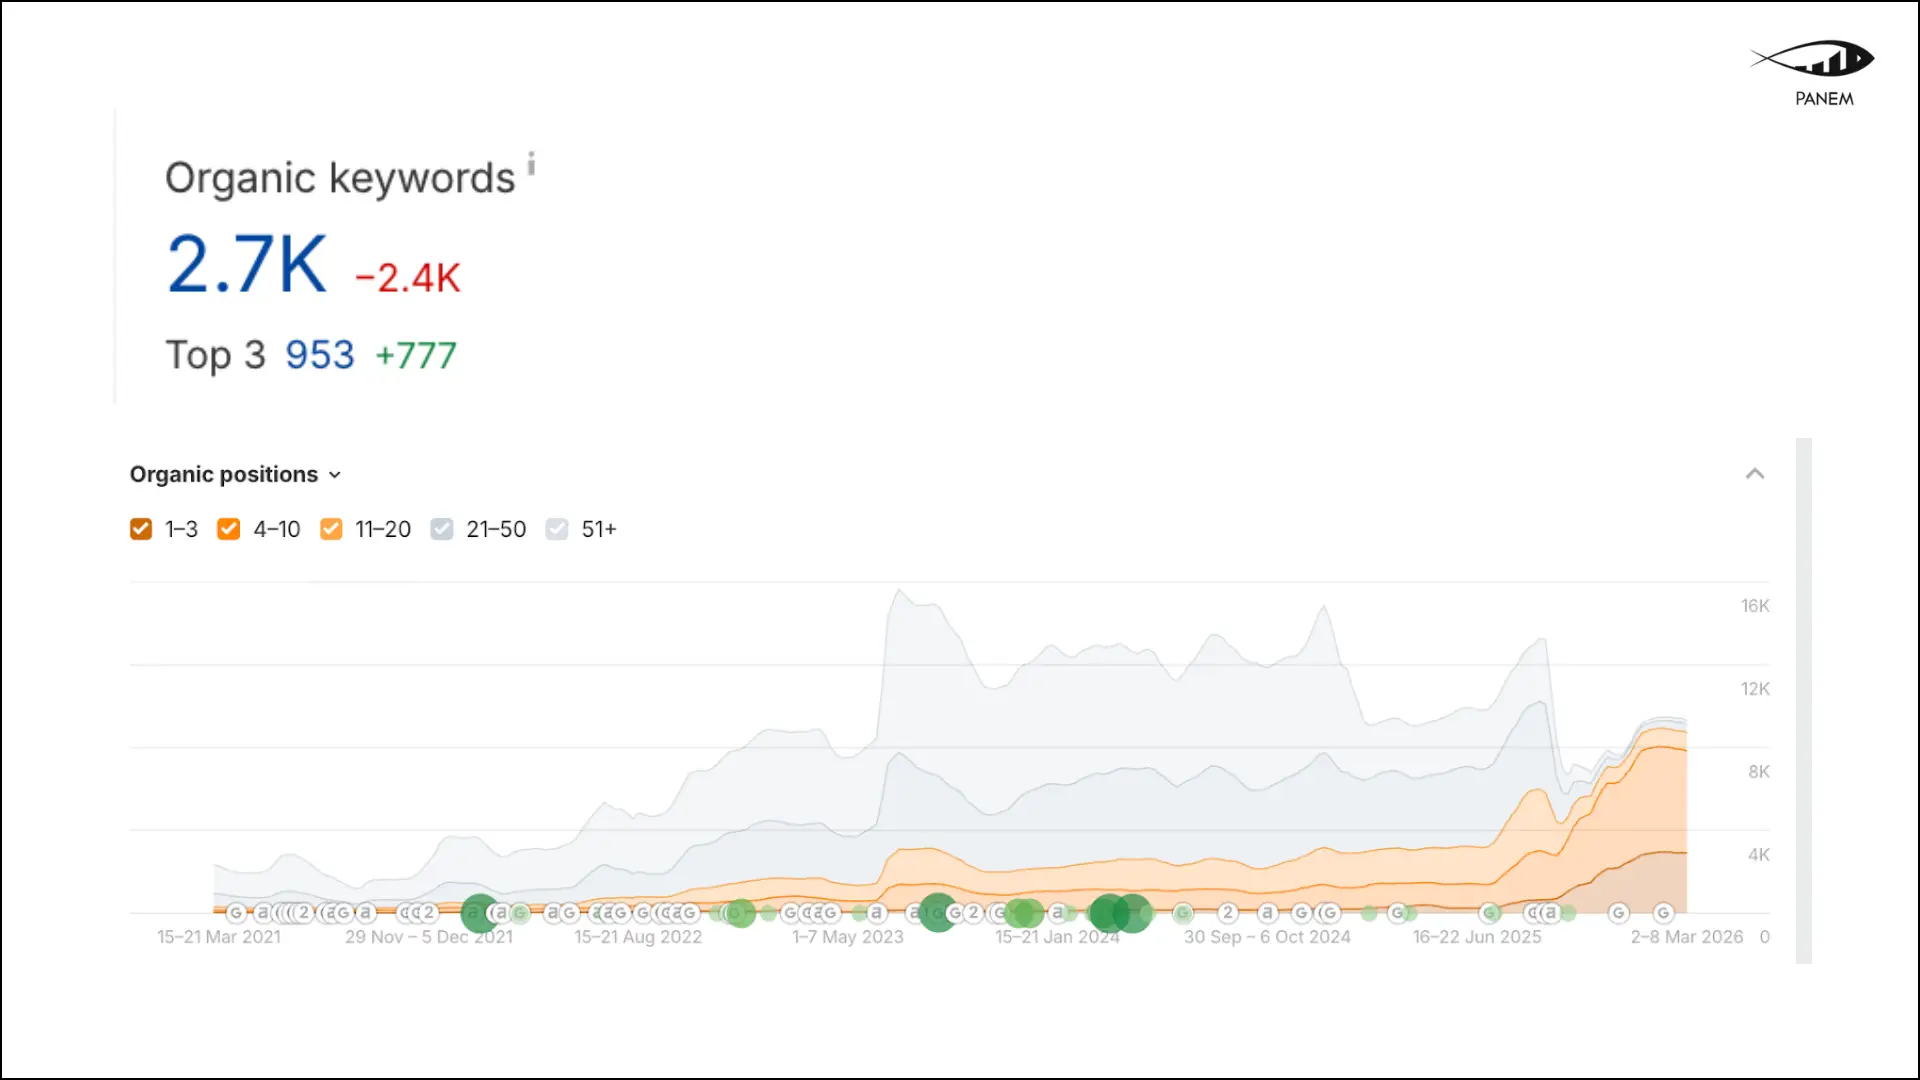The height and width of the screenshot is (1080, 1920).
Task: Click the second-to-last G marker on the timeline
Action: point(1618,912)
